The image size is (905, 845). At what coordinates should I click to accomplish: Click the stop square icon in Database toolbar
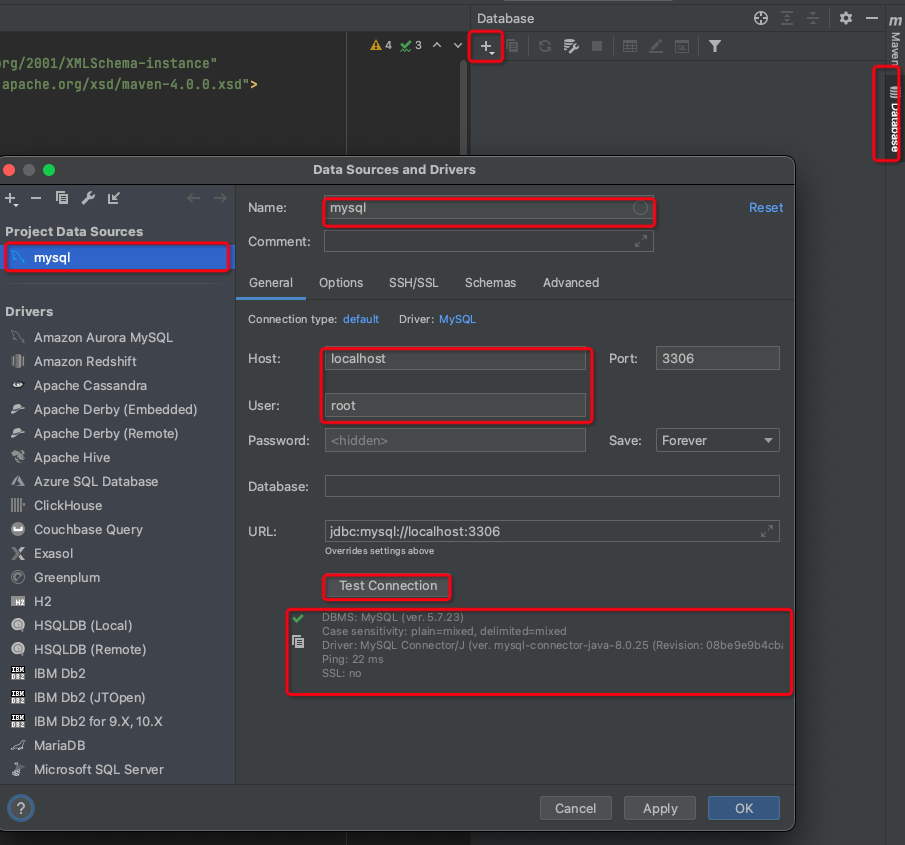[x=597, y=46]
